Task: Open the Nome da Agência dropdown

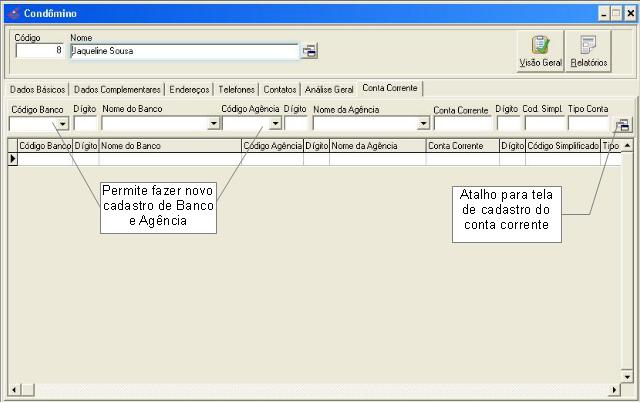Action: coord(424,124)
